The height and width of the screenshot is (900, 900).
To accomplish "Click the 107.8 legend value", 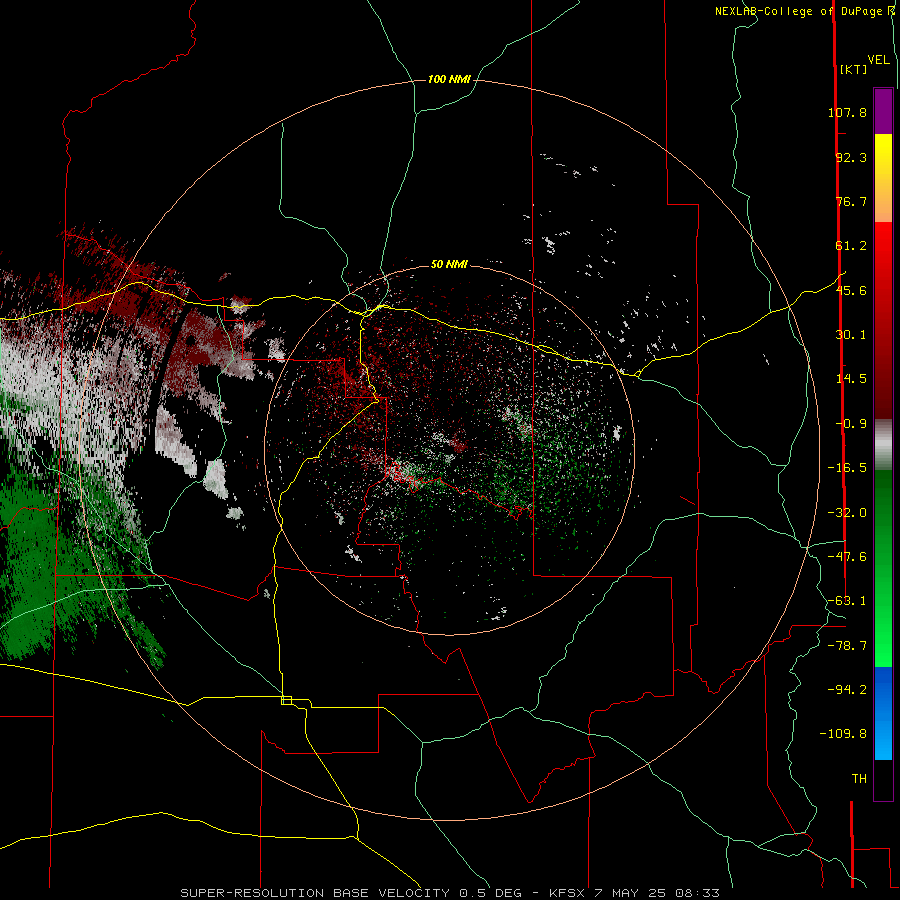I will tap(847, 112).
